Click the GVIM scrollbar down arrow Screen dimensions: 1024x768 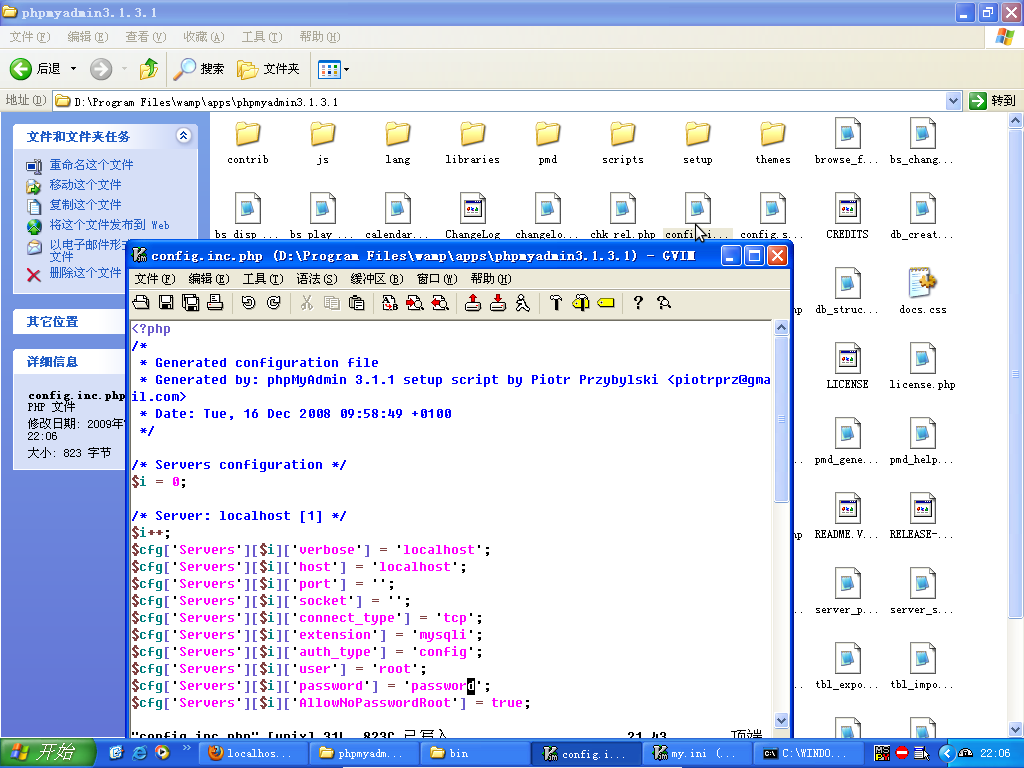[781, 720]
